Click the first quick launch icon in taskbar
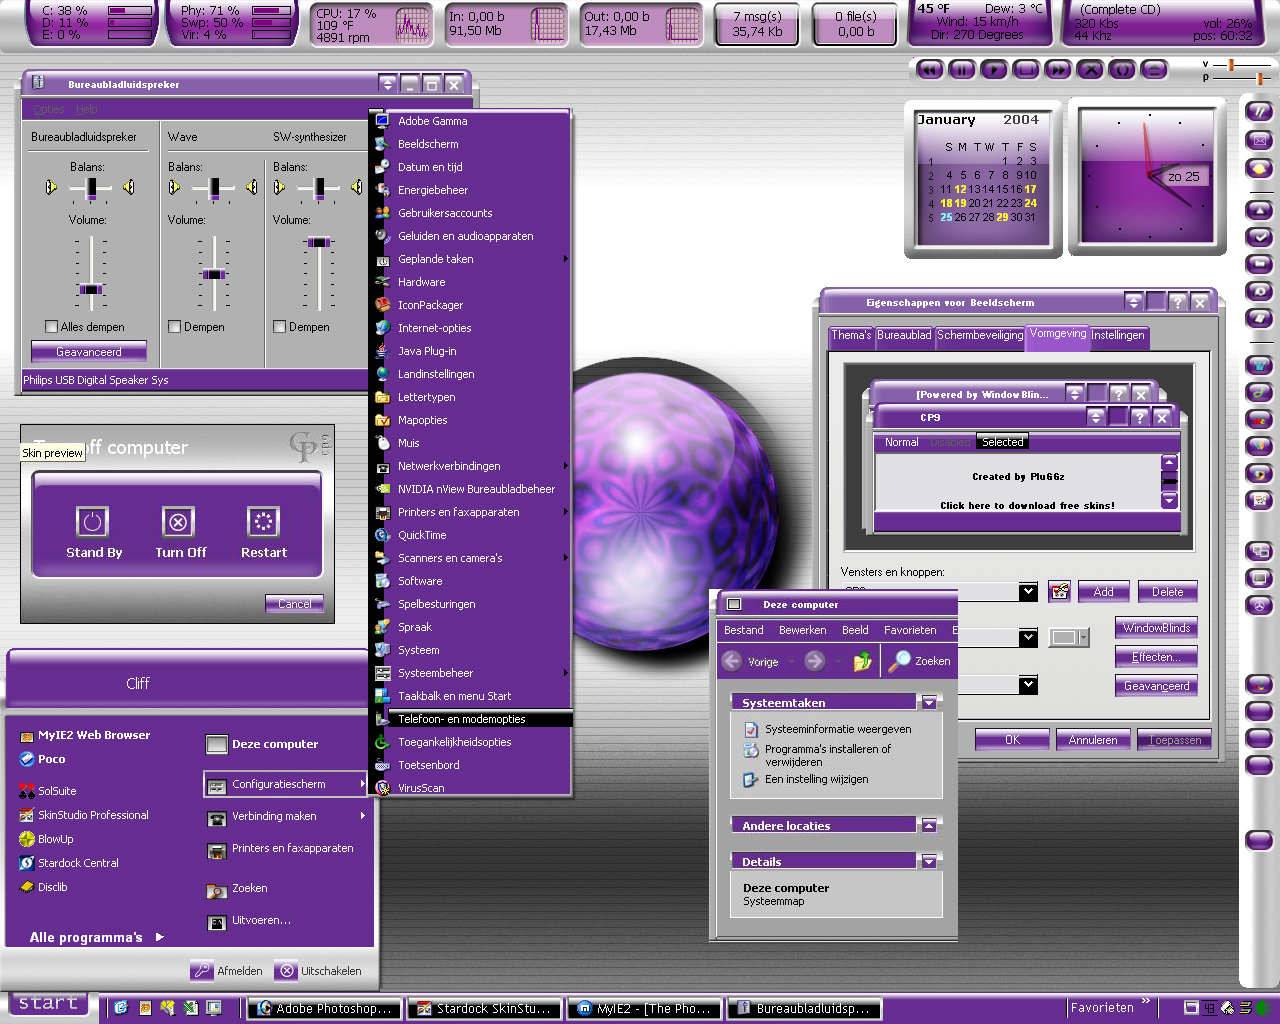Screen dimensions: 1280x1024 tap(121, 1007)
